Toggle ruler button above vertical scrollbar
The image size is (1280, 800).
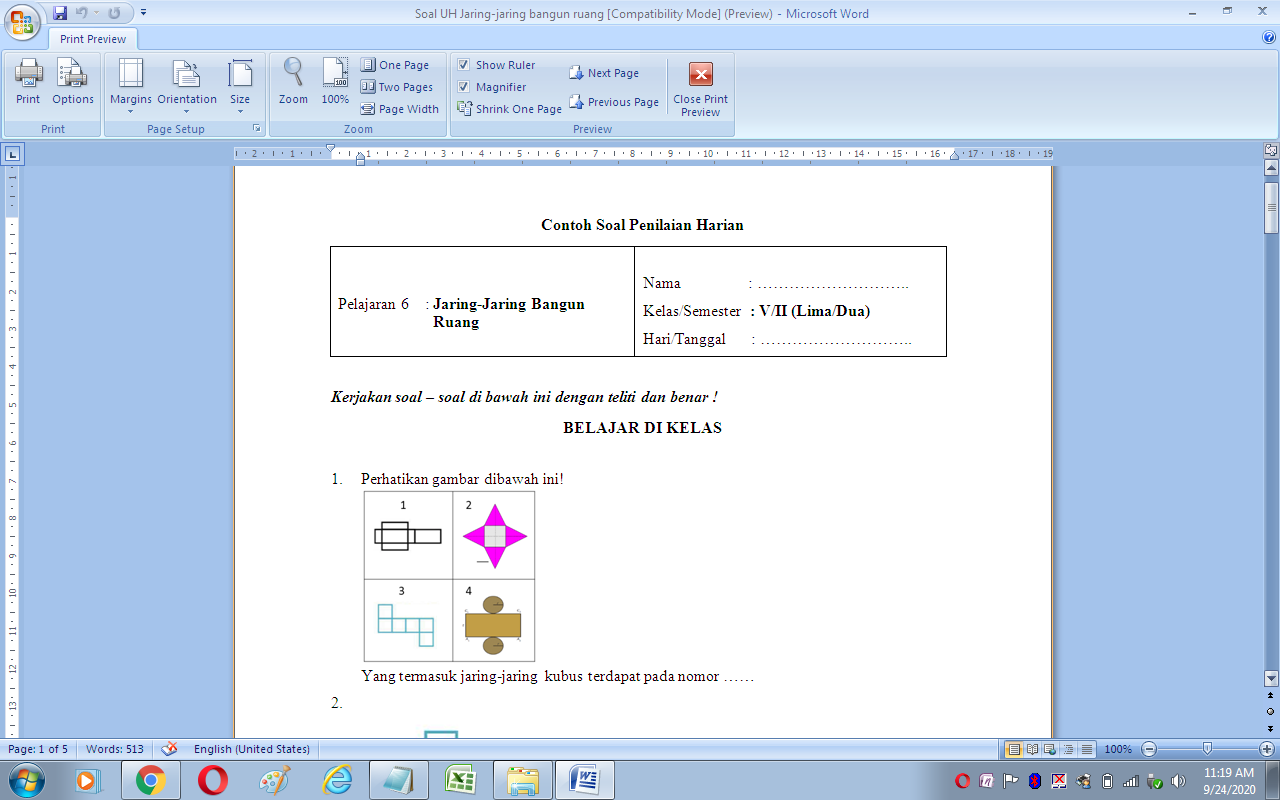1271,150
